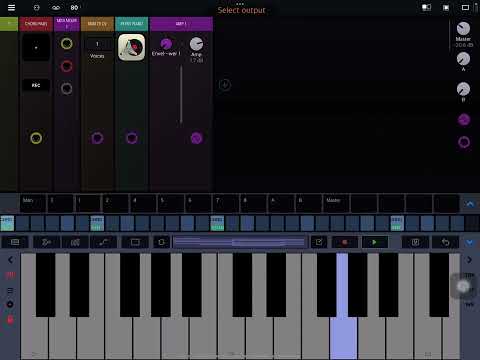Click the square icon left of tape icon
This screenshot has width=480, height=360.
point(37,7)
